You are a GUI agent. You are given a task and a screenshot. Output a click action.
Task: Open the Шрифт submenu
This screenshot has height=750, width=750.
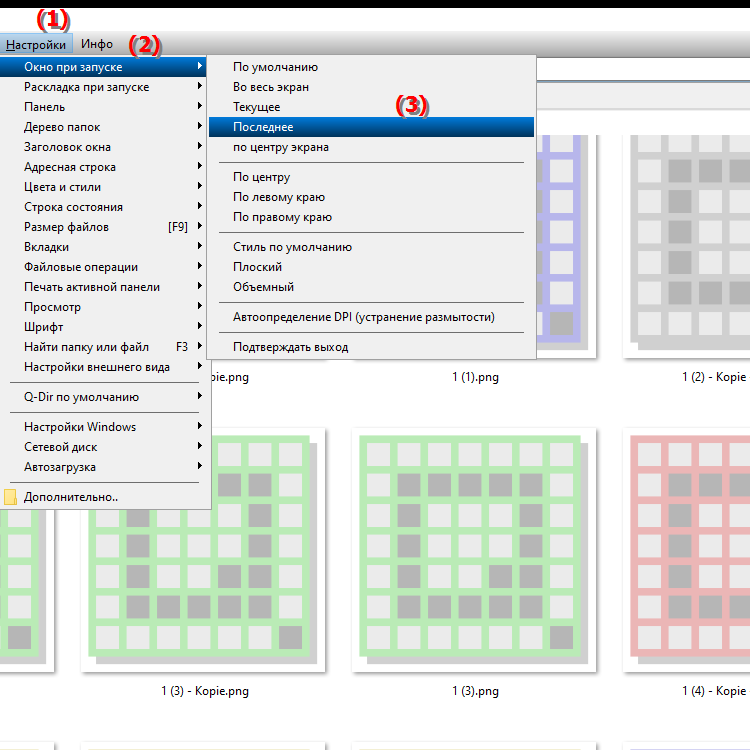pyautogui.click(x=103, y=327)
